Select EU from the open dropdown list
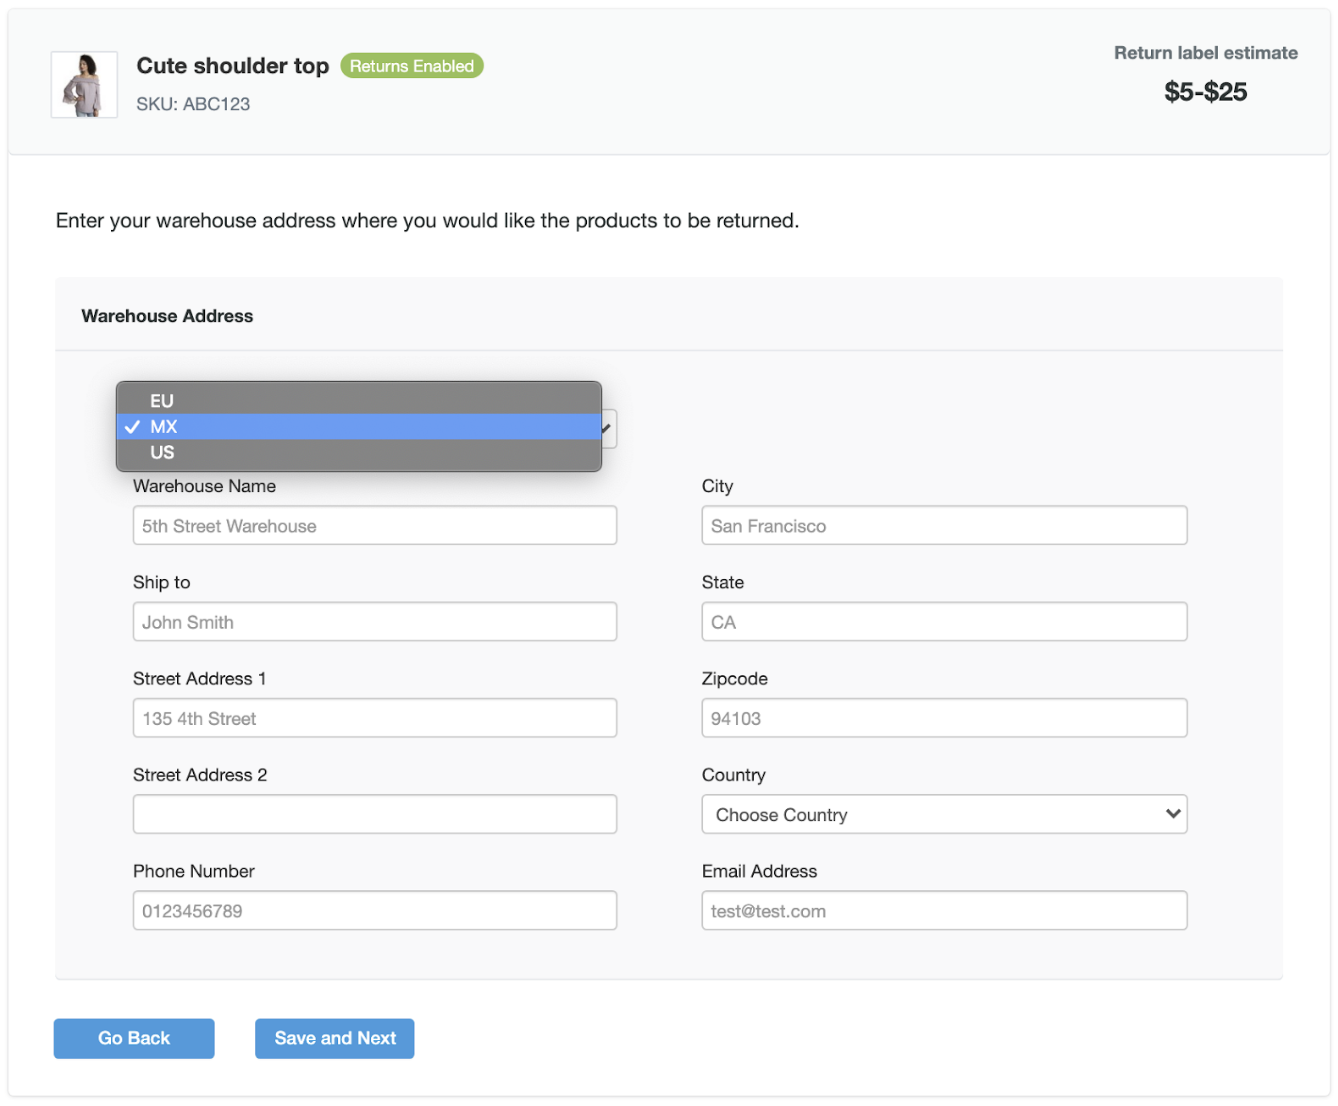This screenshot has width=1338, height=1106. [162, 400]
